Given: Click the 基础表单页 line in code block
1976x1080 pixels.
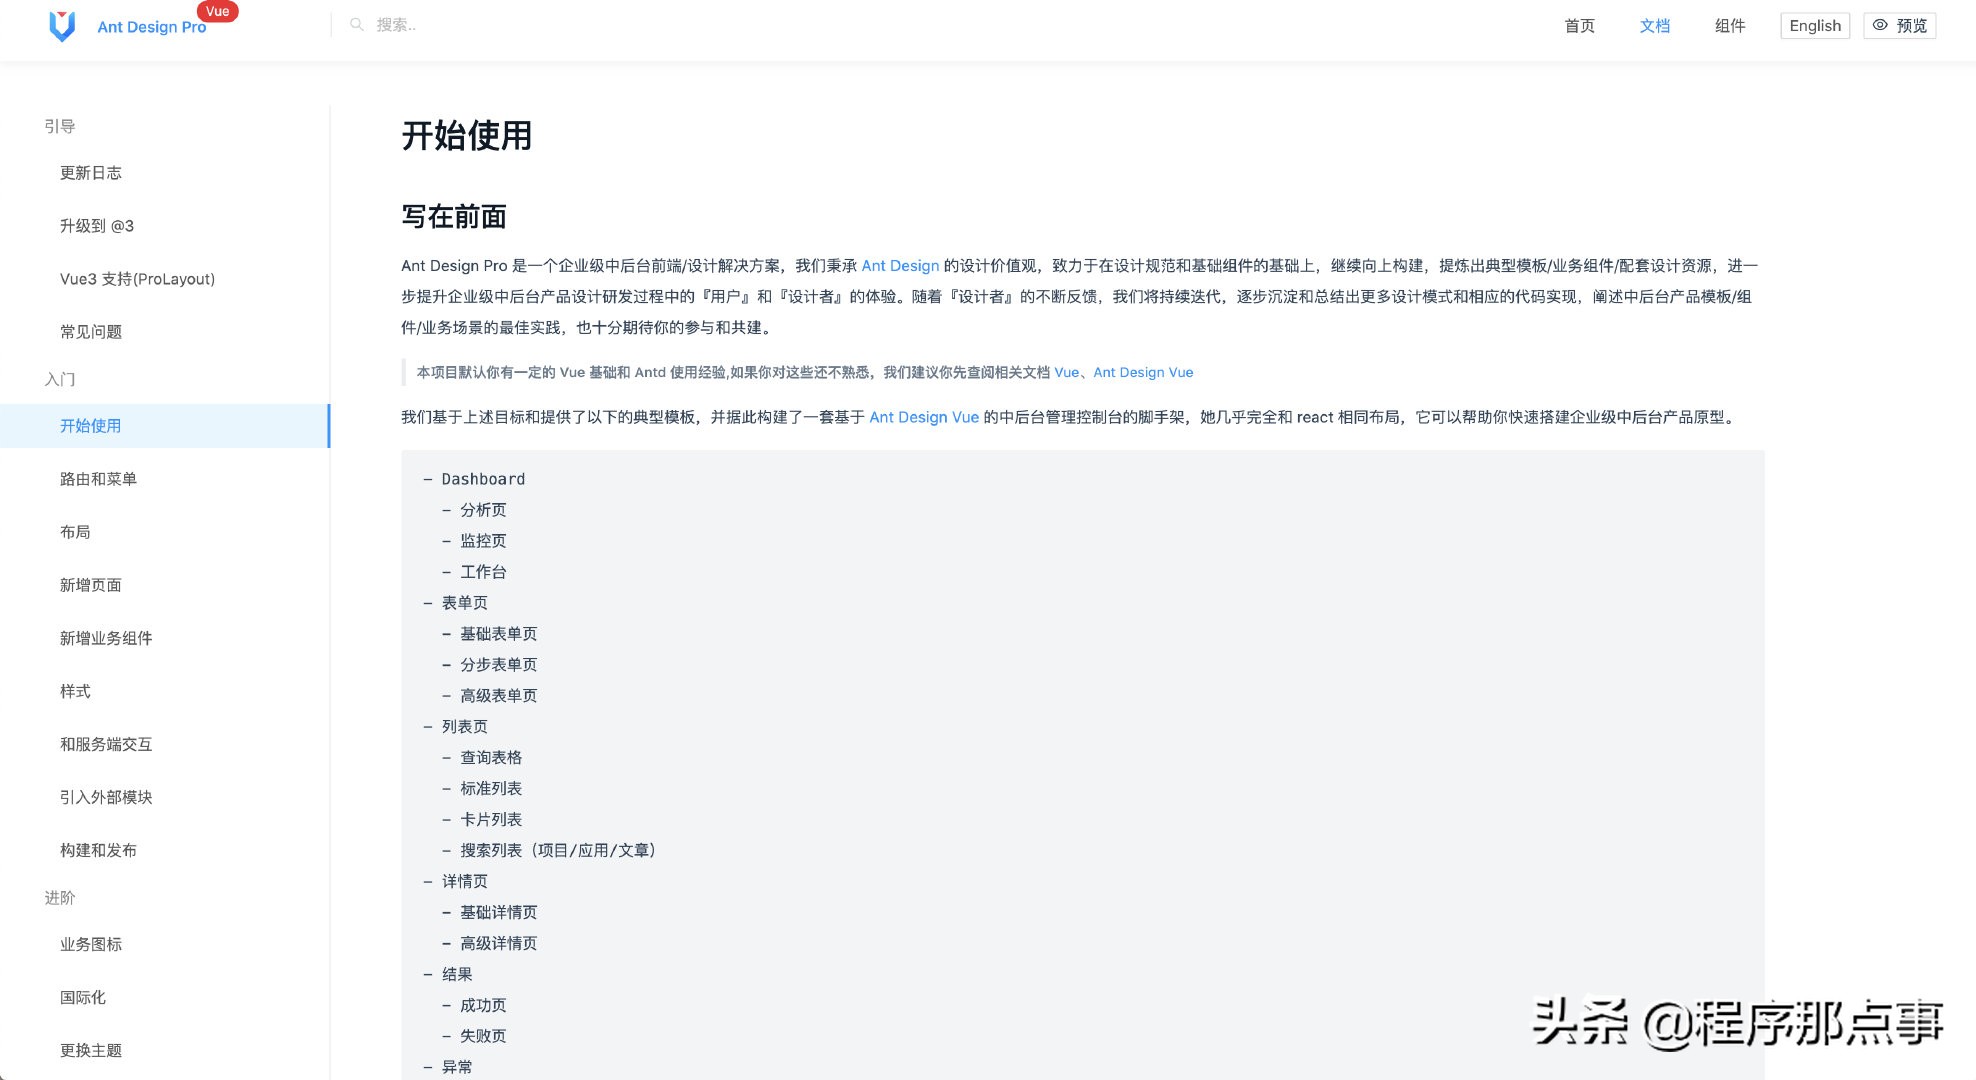Looking at the screenshot, I should [x=498, y=634].
